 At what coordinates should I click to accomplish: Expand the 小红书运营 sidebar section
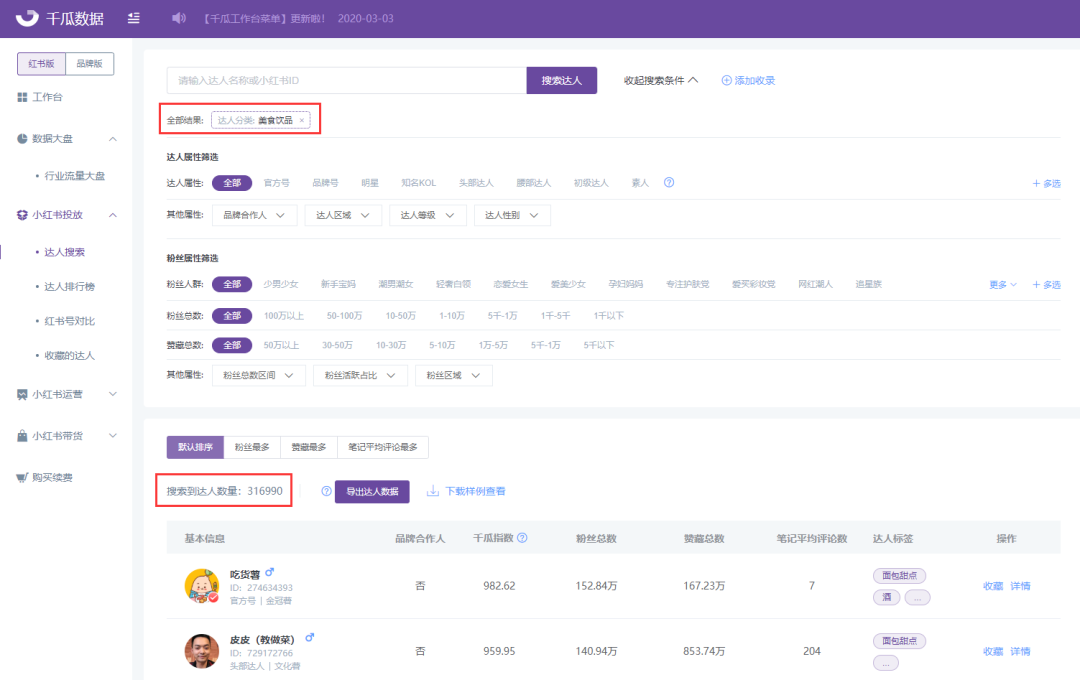click(113, 395)
